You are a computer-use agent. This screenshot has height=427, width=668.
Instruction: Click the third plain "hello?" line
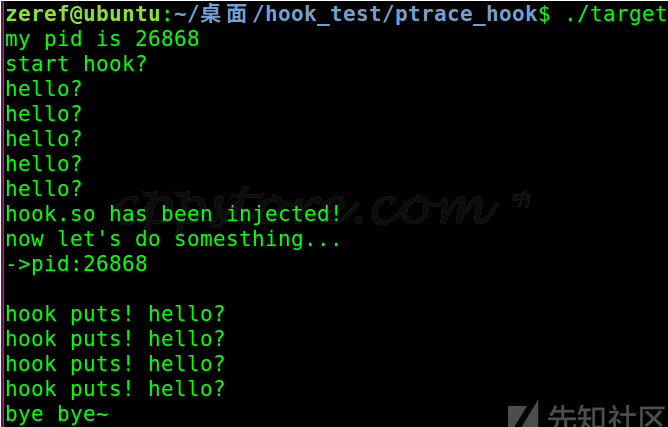click(x=44, y=139)
